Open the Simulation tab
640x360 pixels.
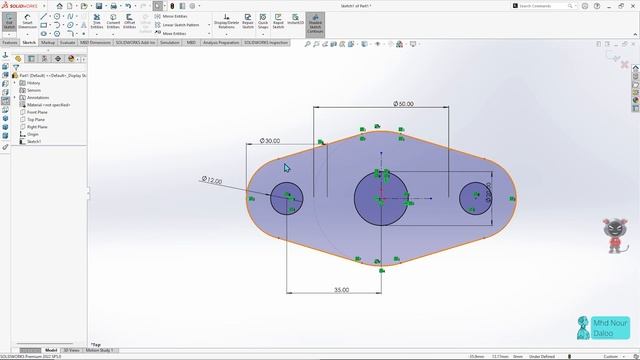tap(170, 42)
